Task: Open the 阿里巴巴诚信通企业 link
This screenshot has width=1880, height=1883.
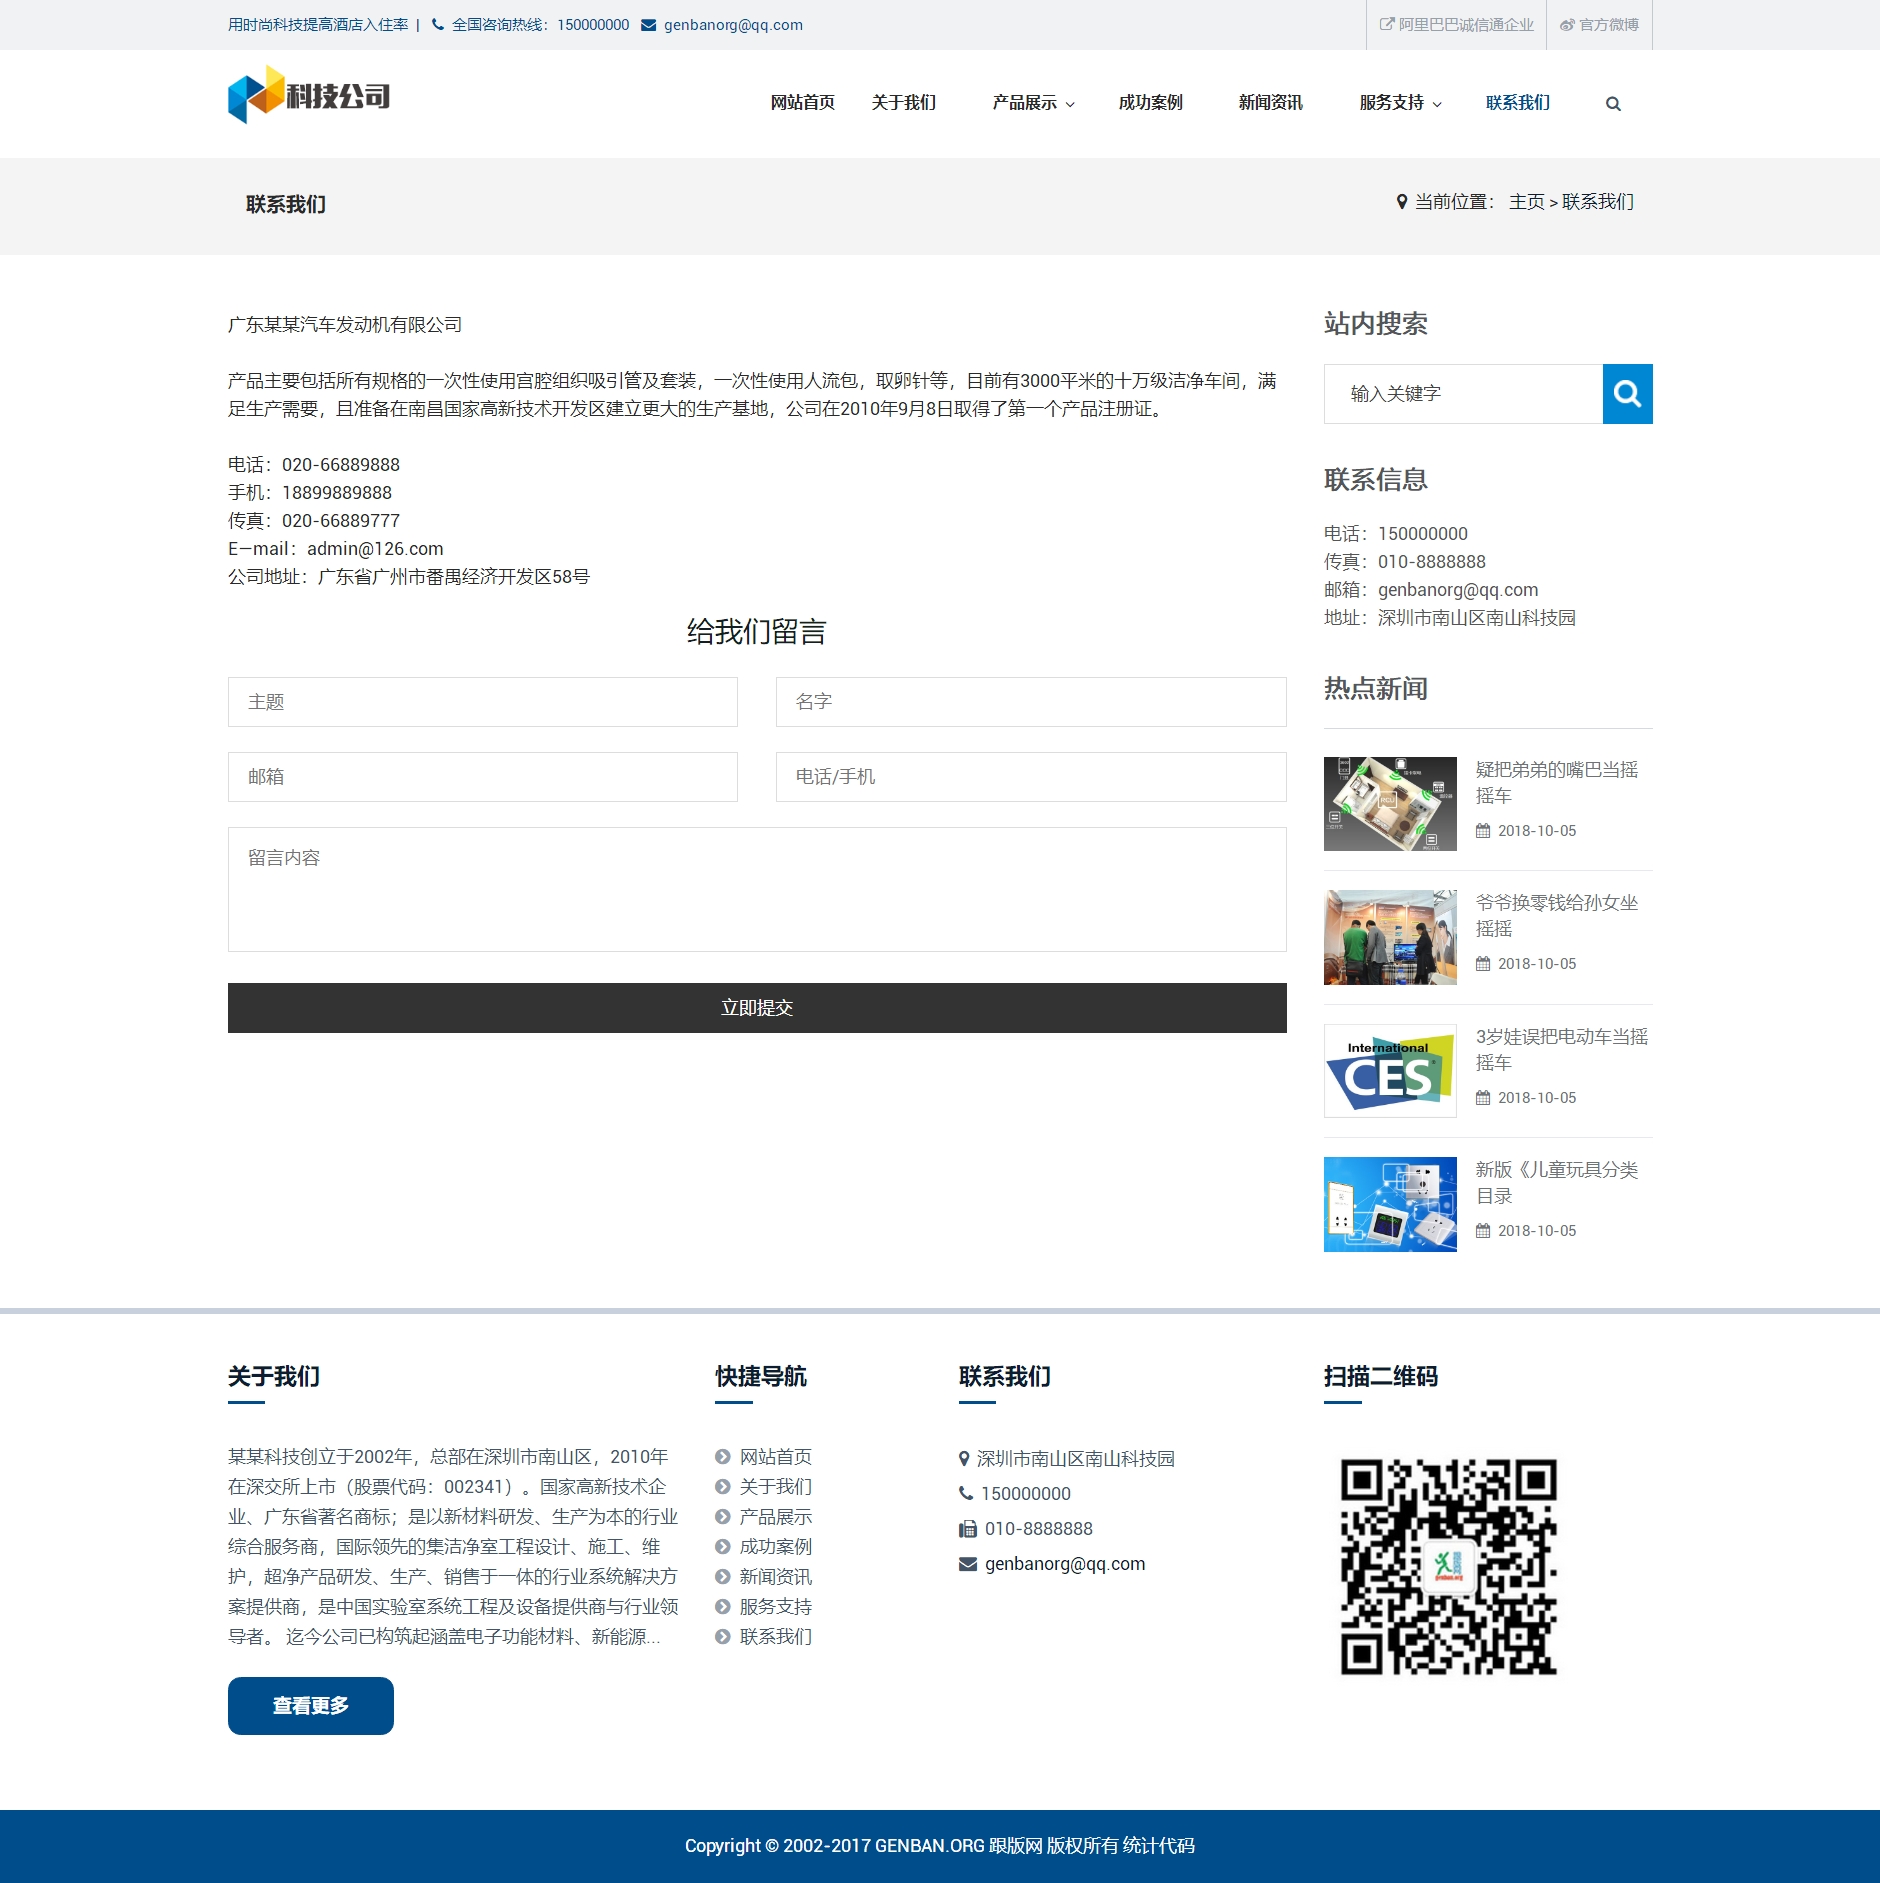Action: pyautogui.click(x=1456, y=25)
